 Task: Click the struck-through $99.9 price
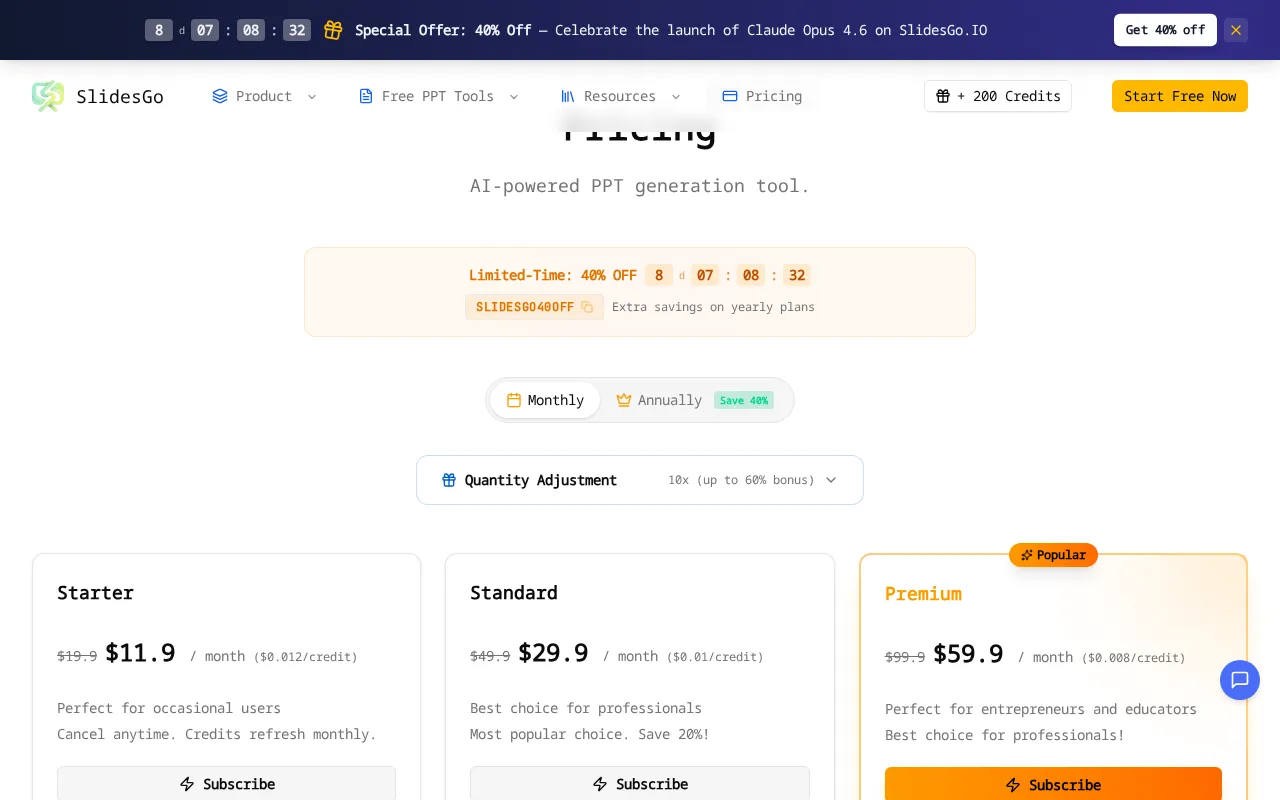tap(905, 657)
